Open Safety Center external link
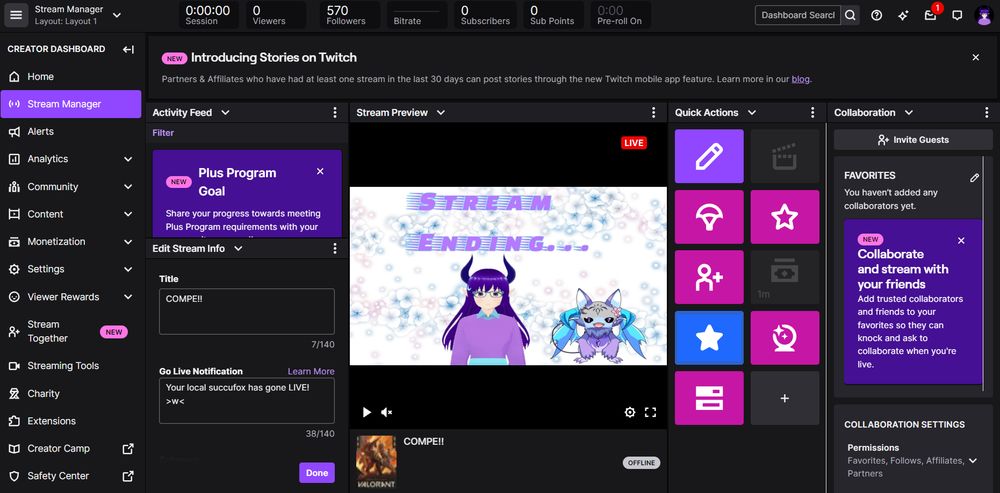The width and height of the screenshot is (1000, 493). pyautogui.click(x=71, y=476)
